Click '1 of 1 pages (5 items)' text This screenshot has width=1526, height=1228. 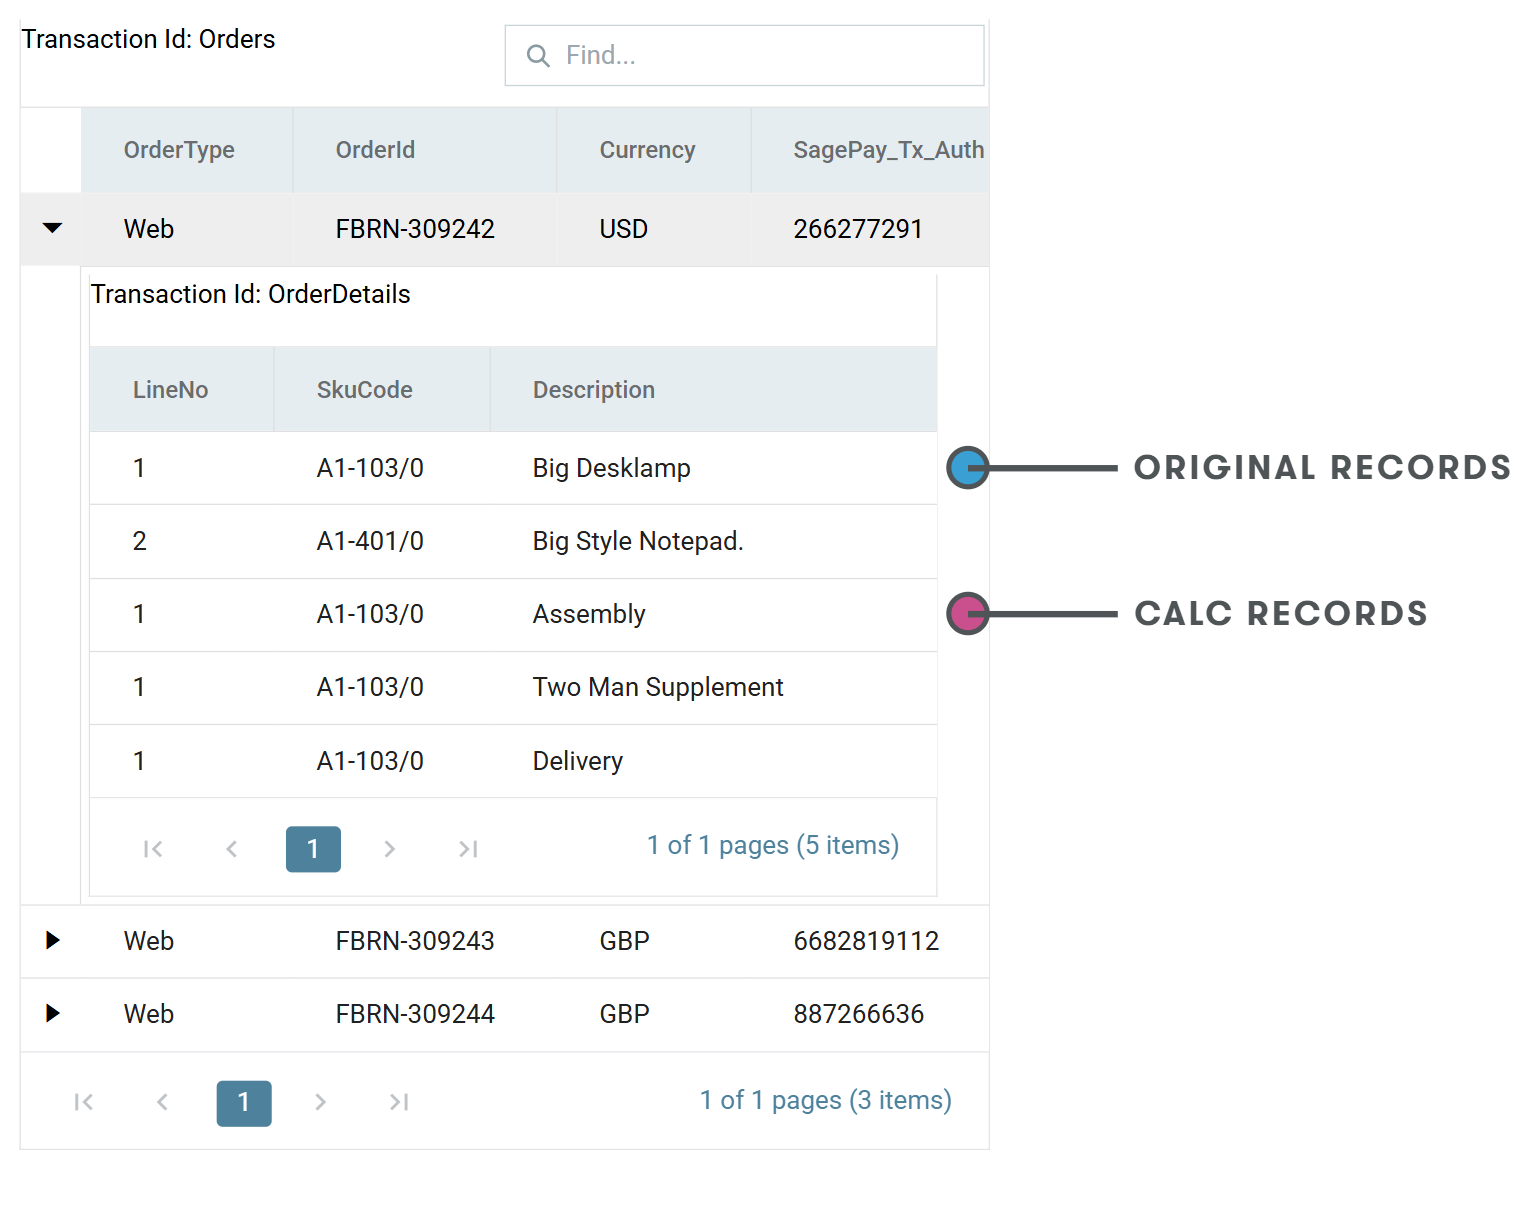click(x=773, y=846)
